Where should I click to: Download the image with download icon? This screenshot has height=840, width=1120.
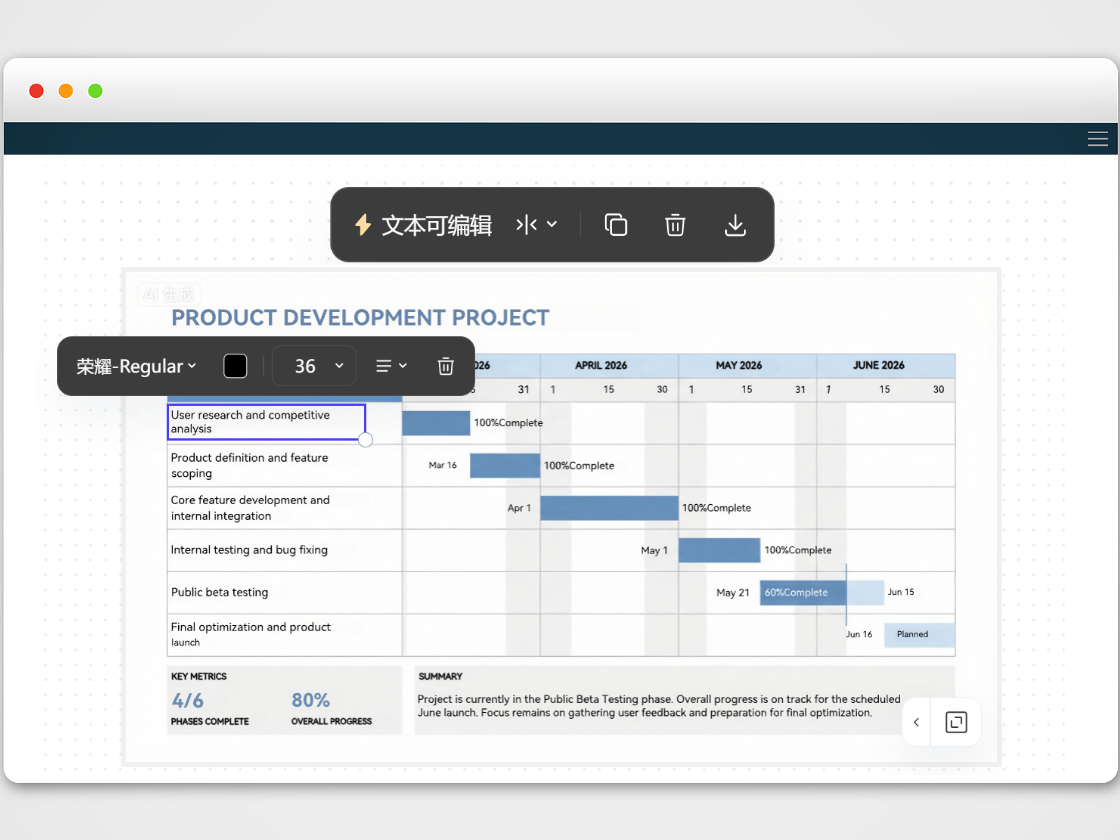coord(735,225)
